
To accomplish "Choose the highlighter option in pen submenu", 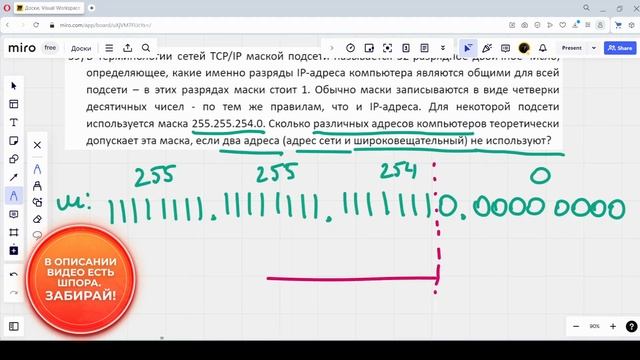I will click(37, 186).
